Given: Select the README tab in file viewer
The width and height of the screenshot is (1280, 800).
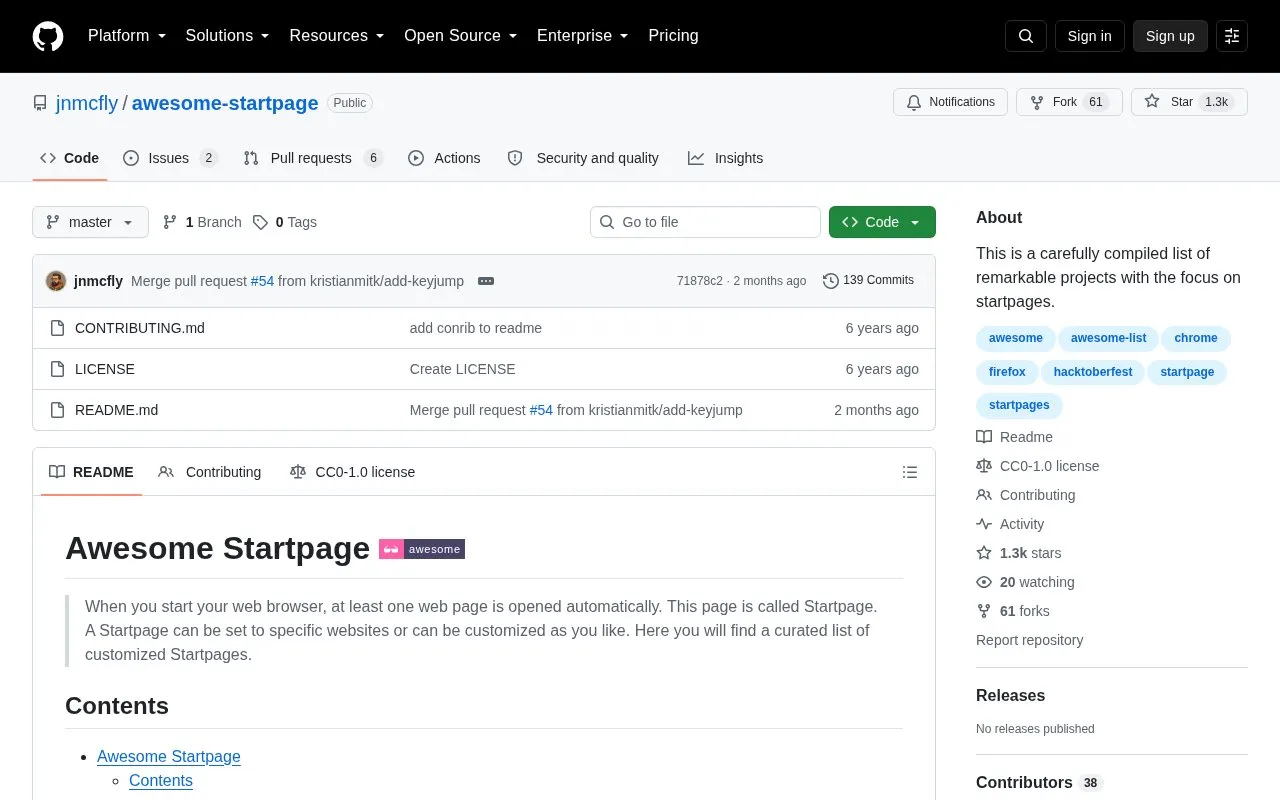Looking at the screenshot, I should coord(91,472).
